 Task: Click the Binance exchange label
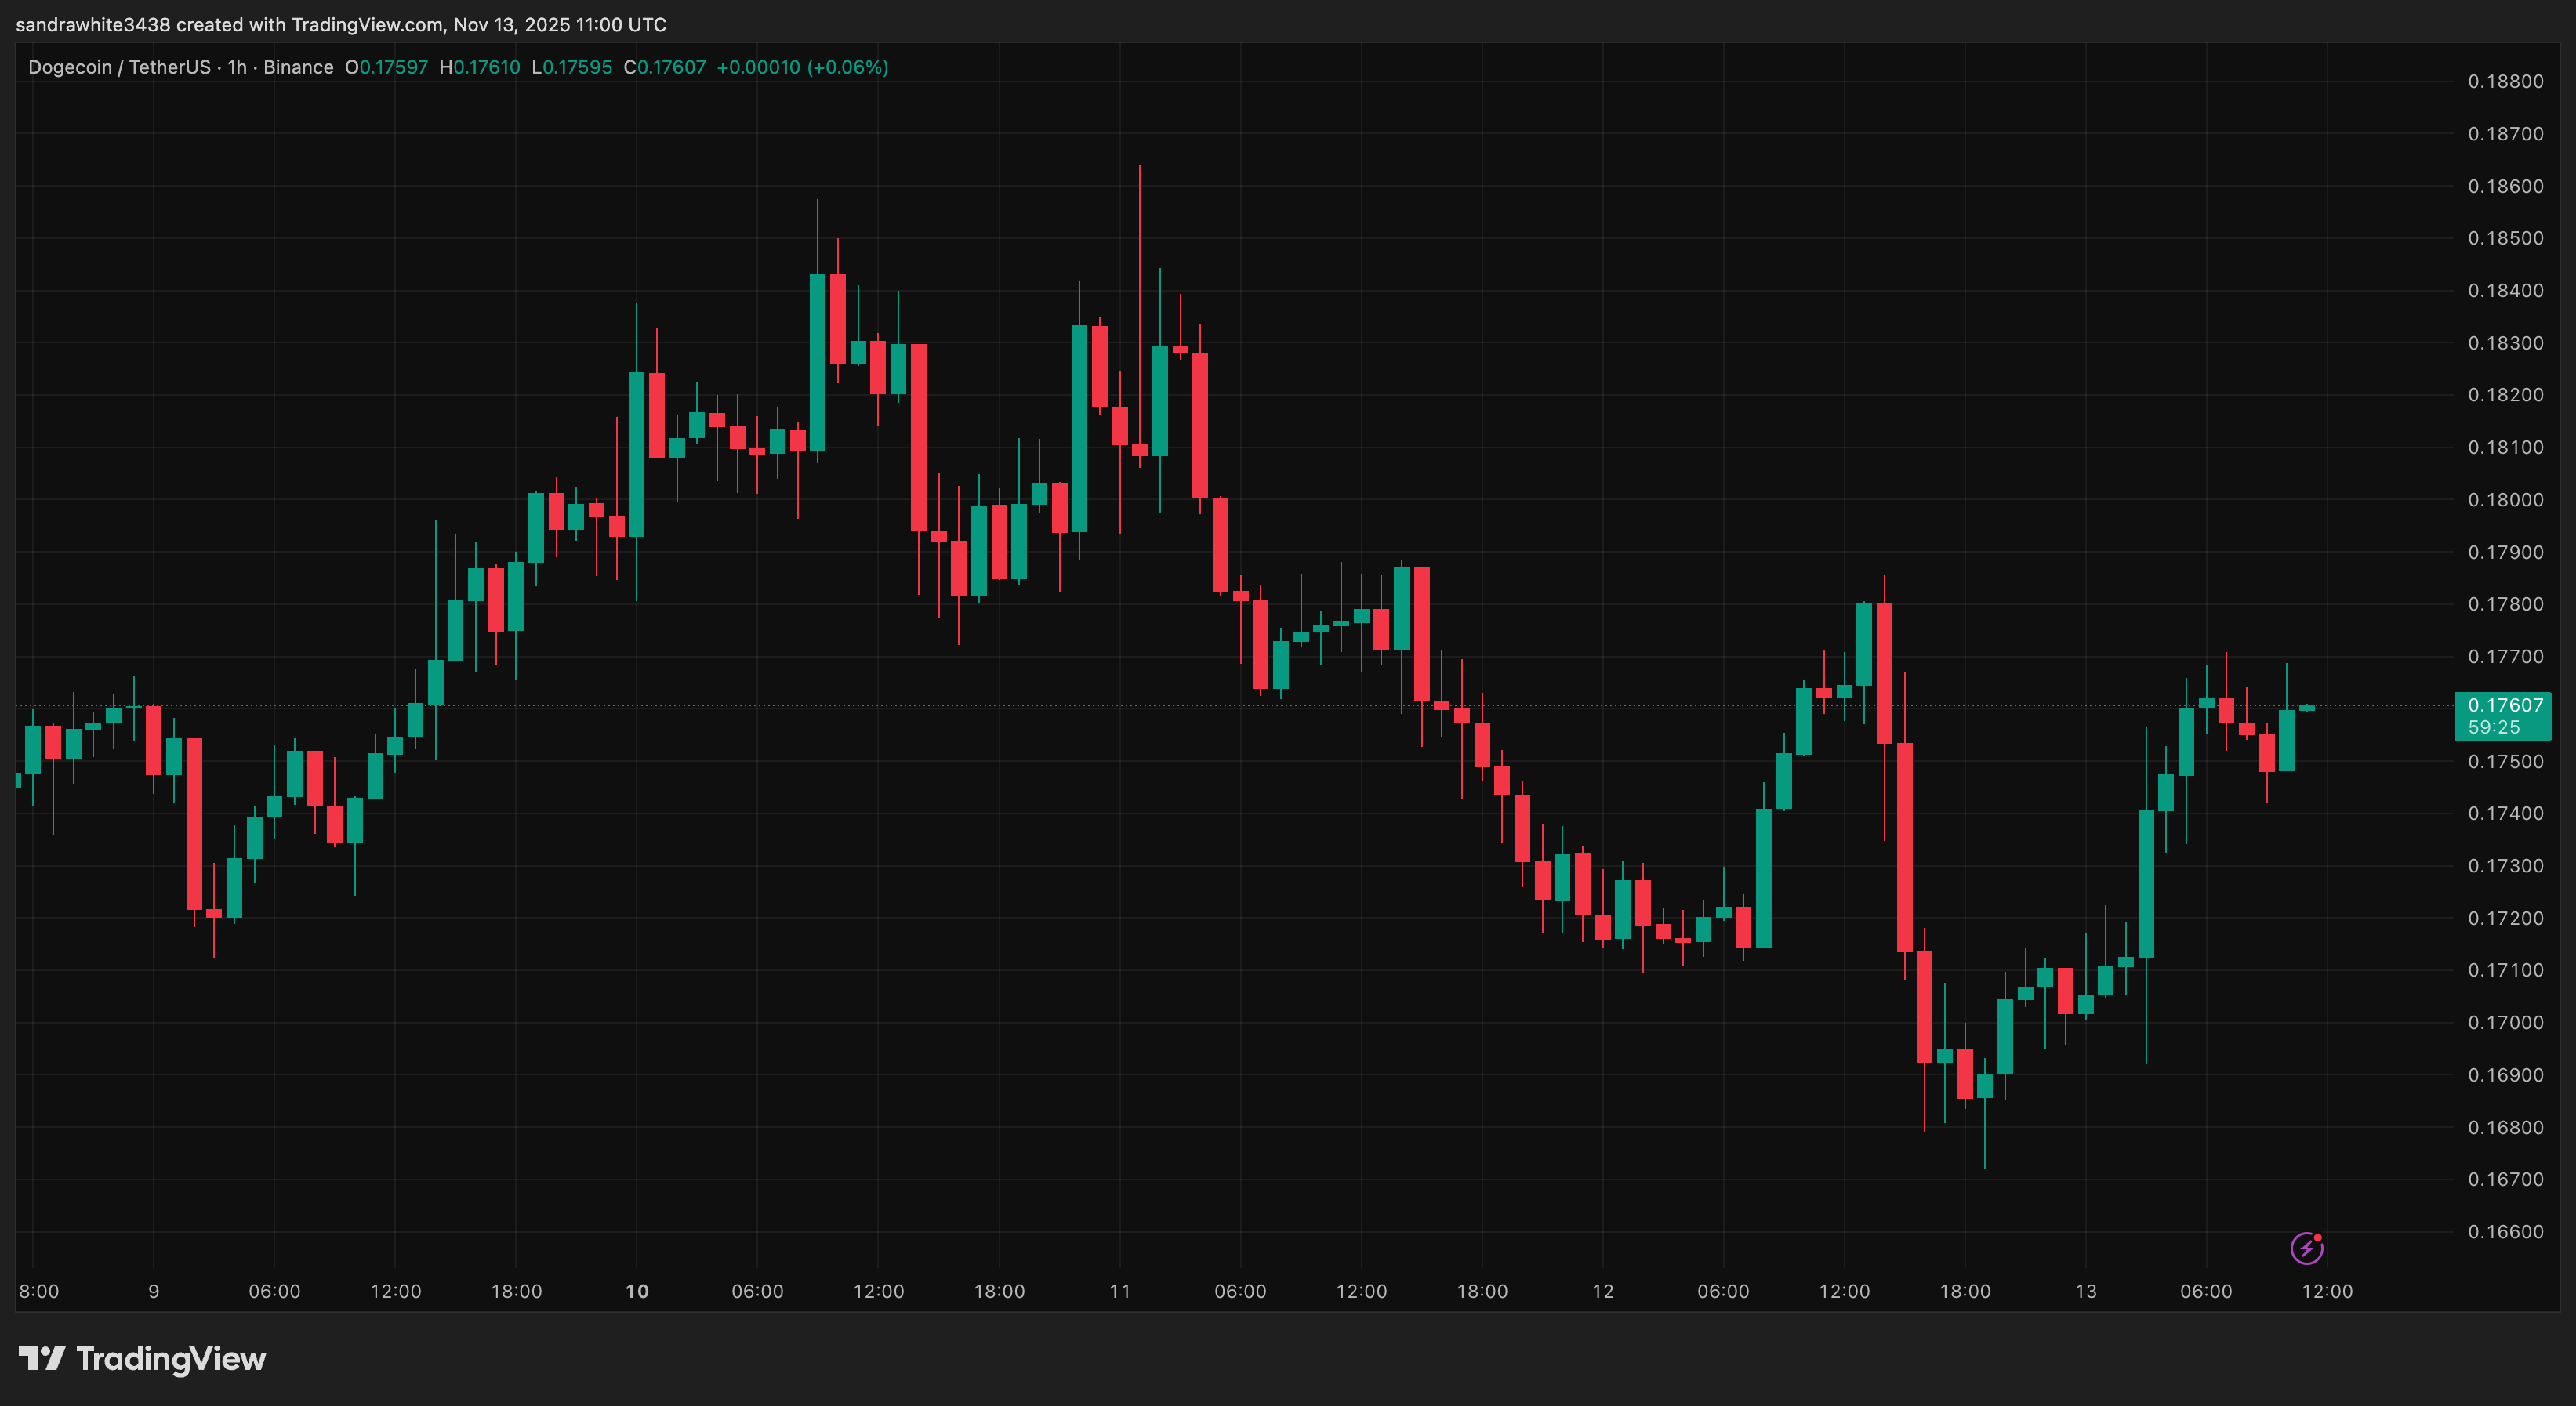click(x=297, y=67)
